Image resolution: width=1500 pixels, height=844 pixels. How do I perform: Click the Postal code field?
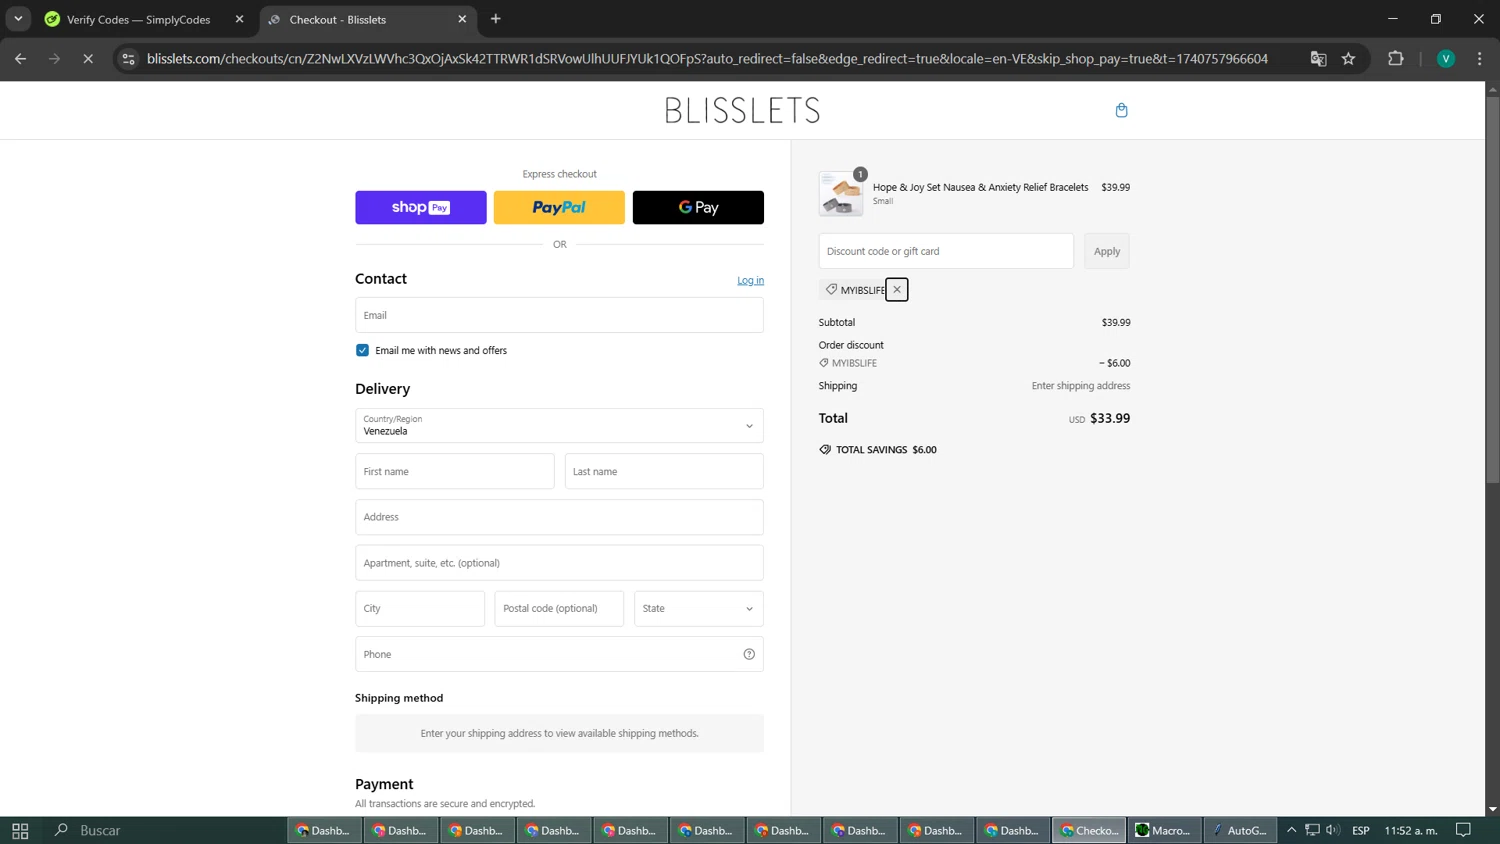pyautogui.click(x=559, y=608)
